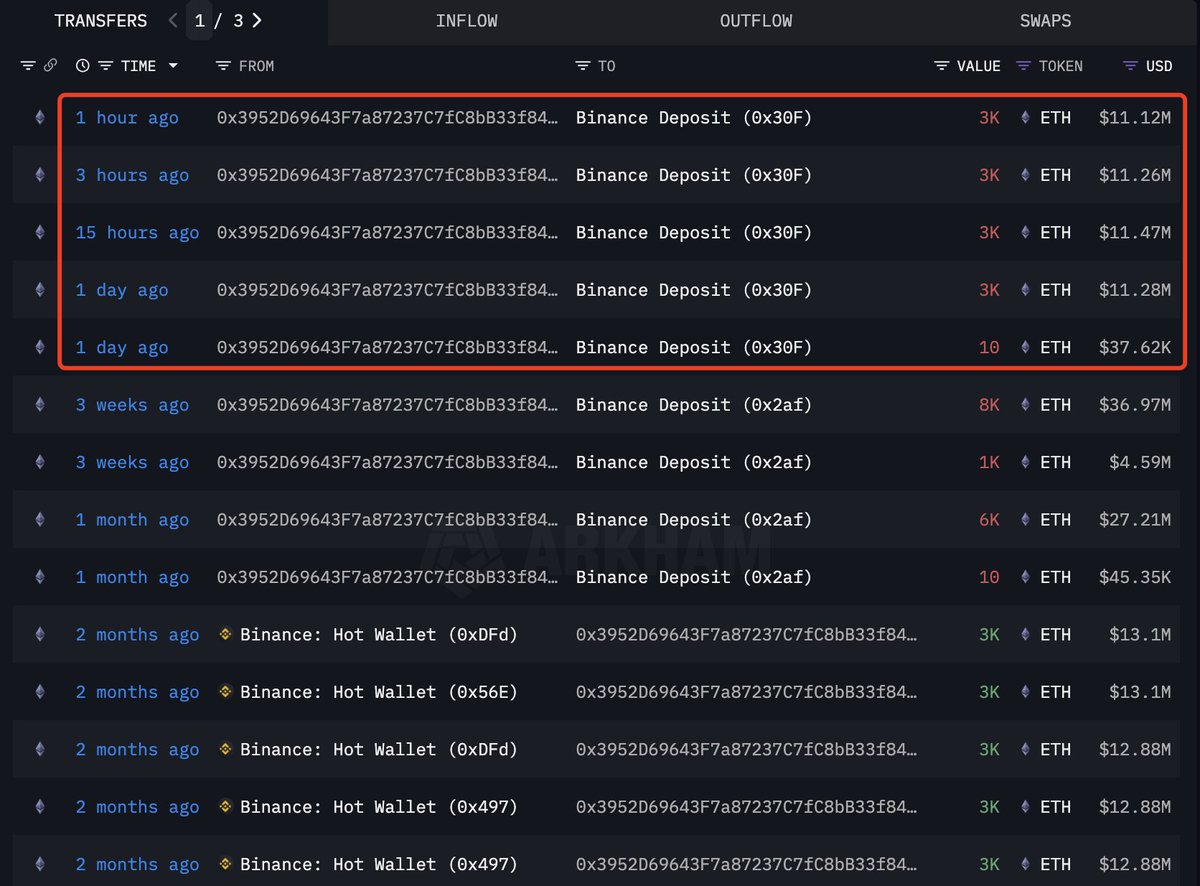Click the chain filter icon at far left of header
The width and height of the screenshot is (1200, 886).
28,66
